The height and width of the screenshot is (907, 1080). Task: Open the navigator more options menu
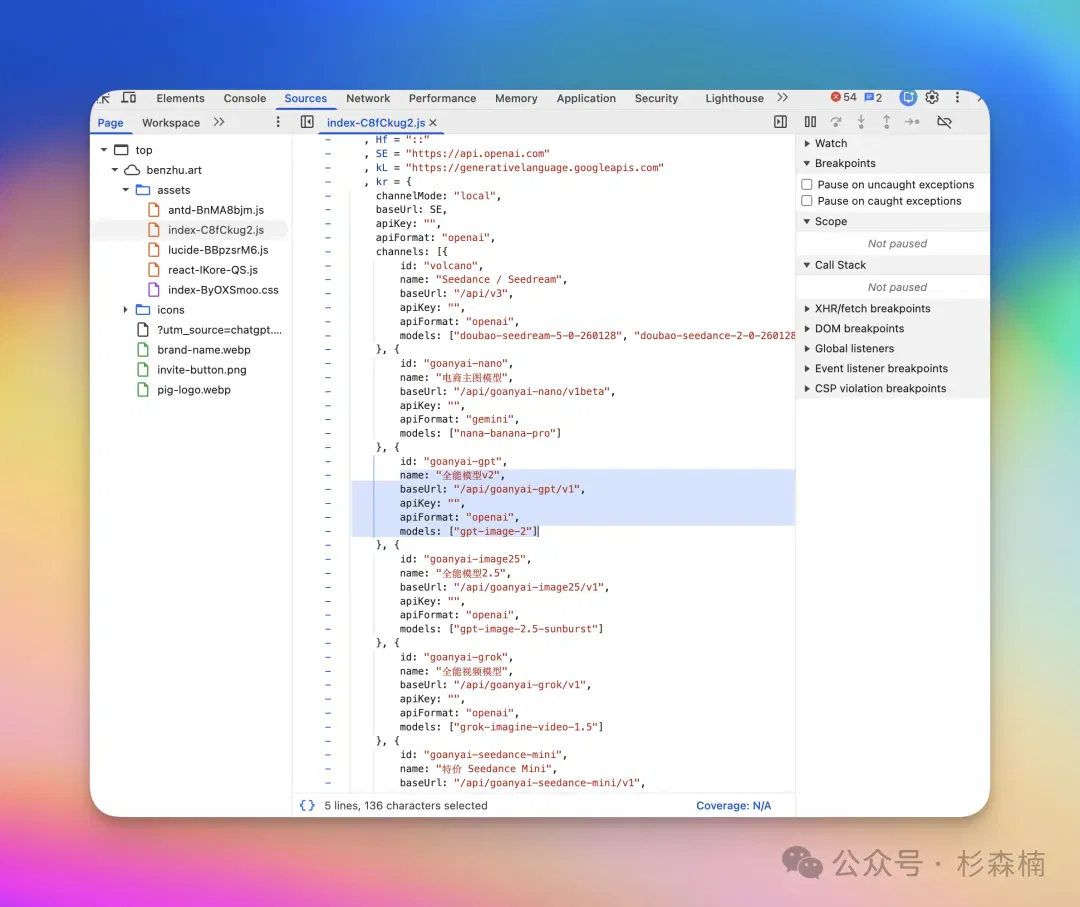pyautogui.click(x=278, y=122)
